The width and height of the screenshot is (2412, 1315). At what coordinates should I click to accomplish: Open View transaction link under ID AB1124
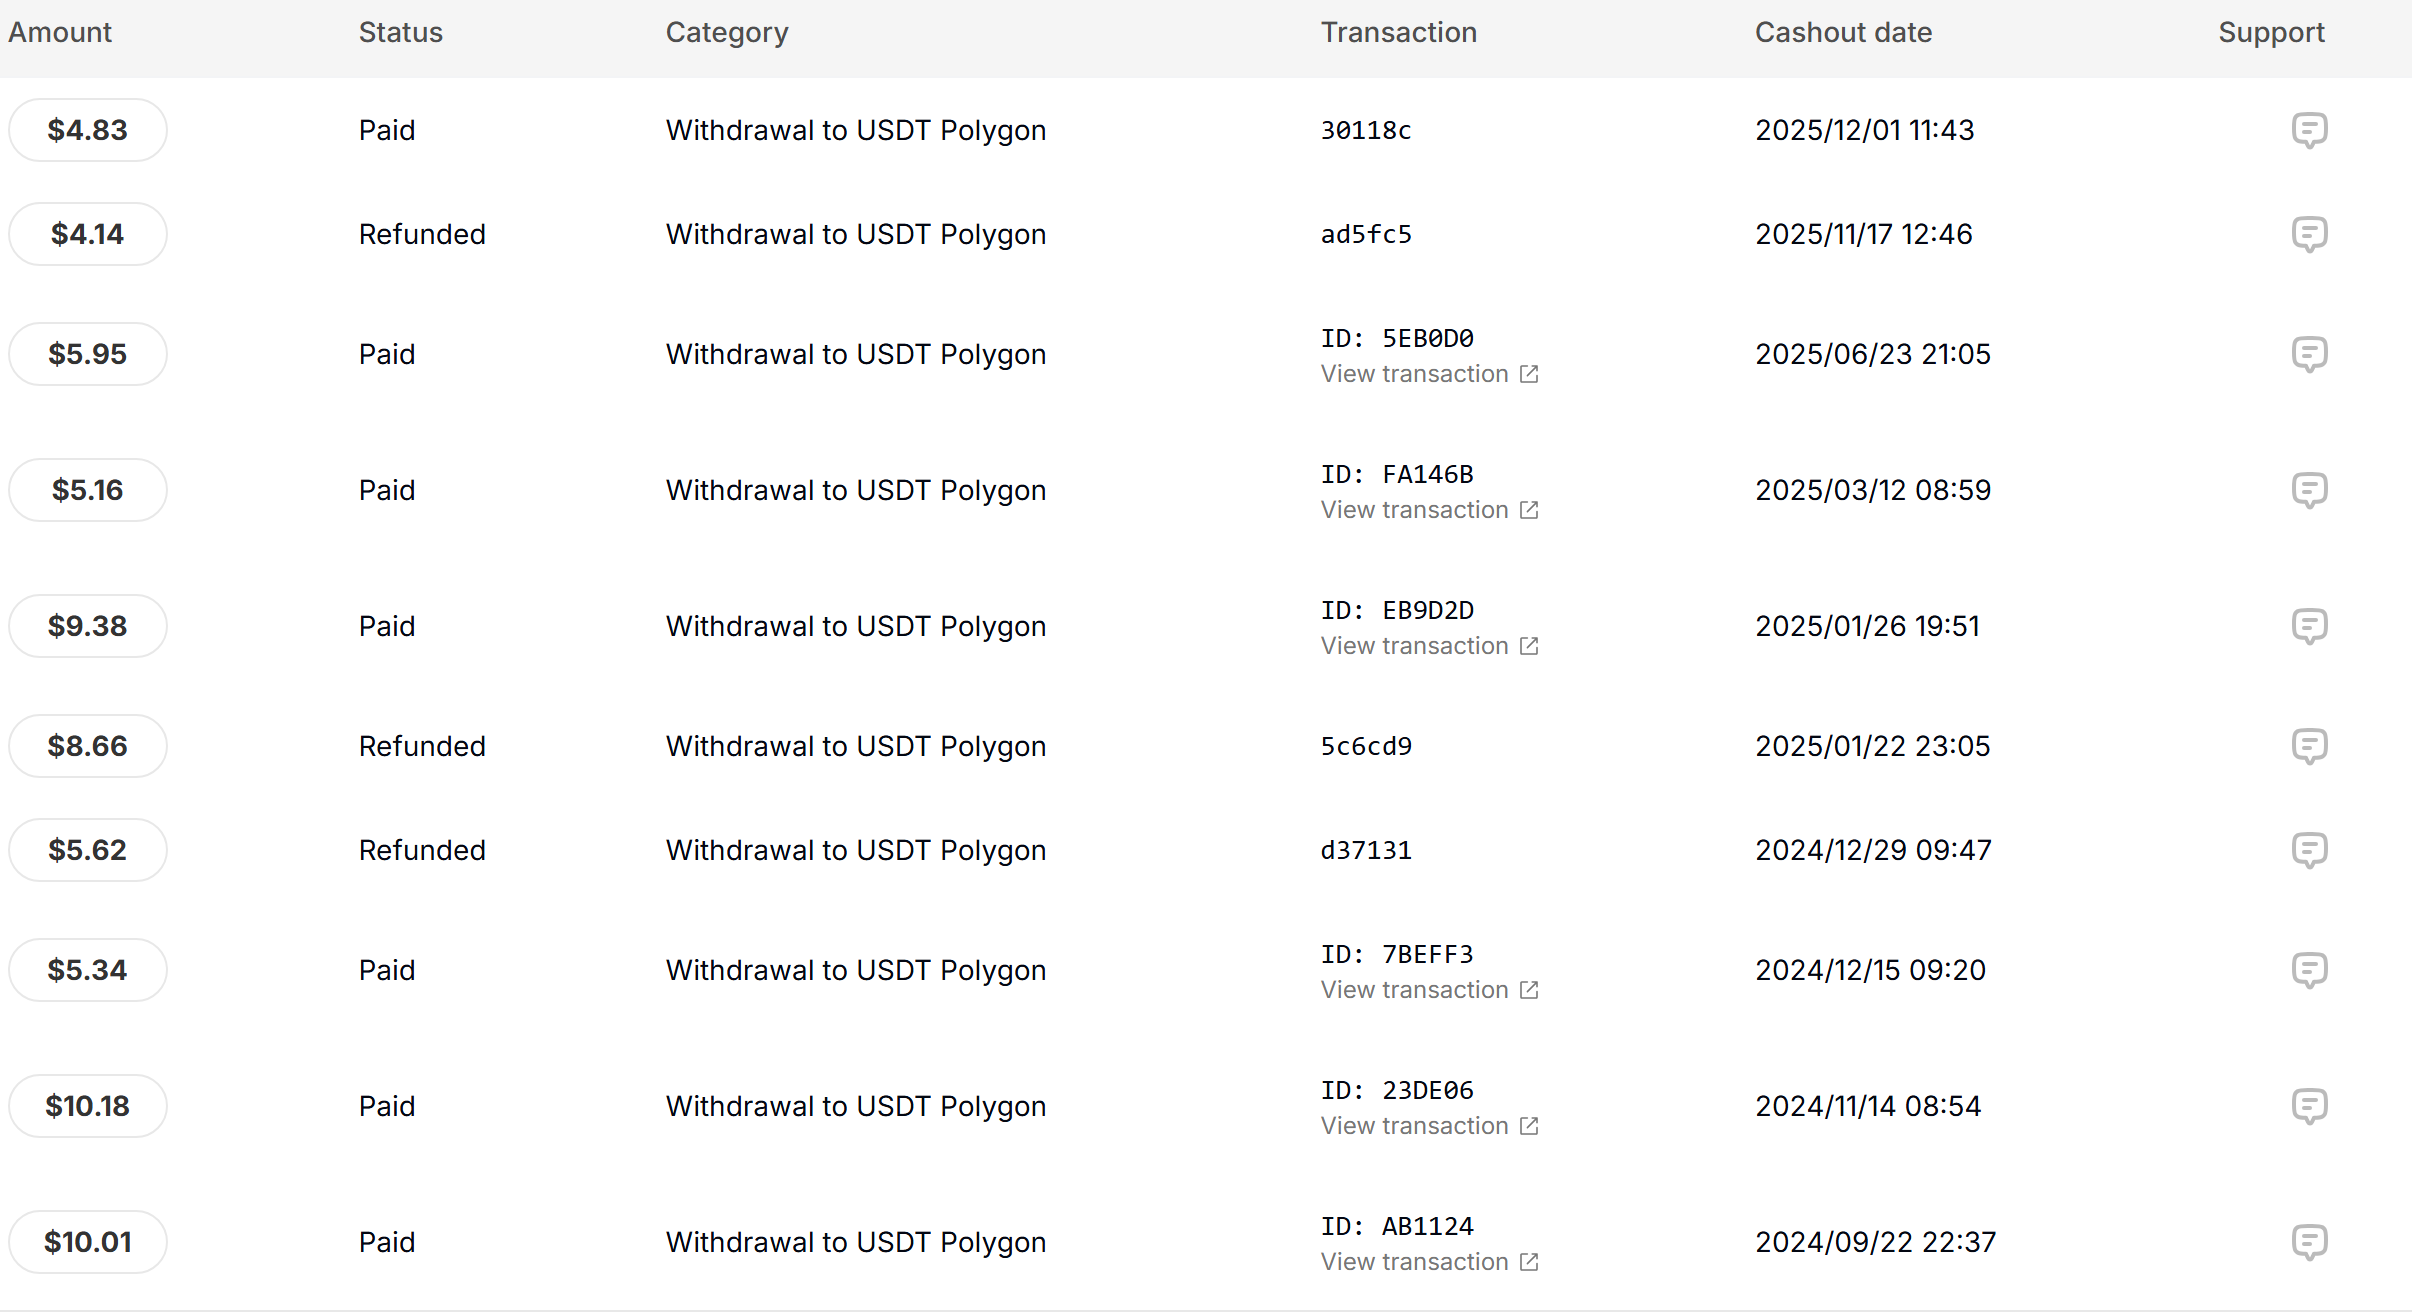(x=1428, y=1262)
